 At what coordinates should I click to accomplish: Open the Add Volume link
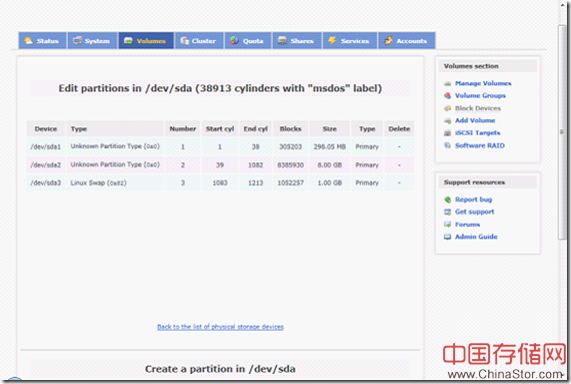(x=475, y=121)
